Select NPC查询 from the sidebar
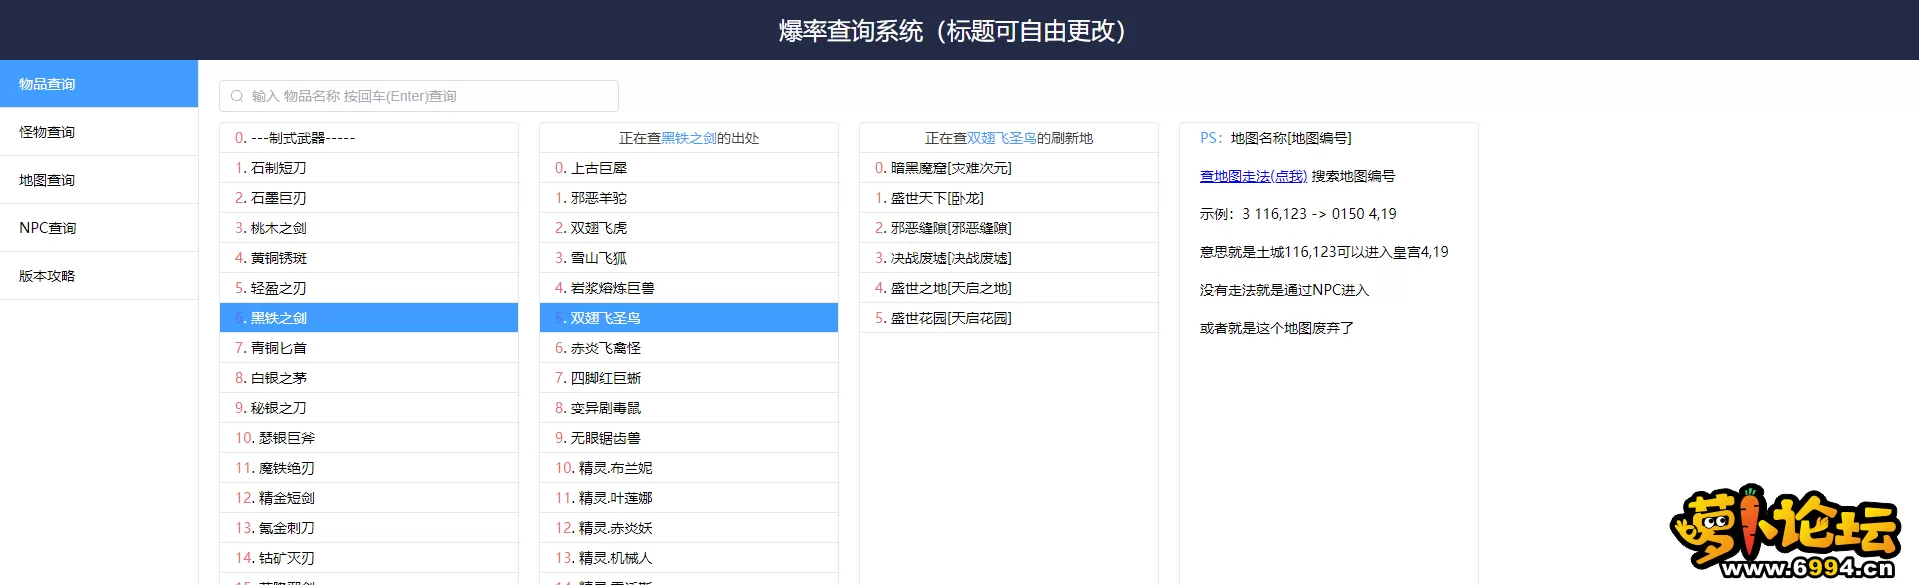 pos(98,228)
